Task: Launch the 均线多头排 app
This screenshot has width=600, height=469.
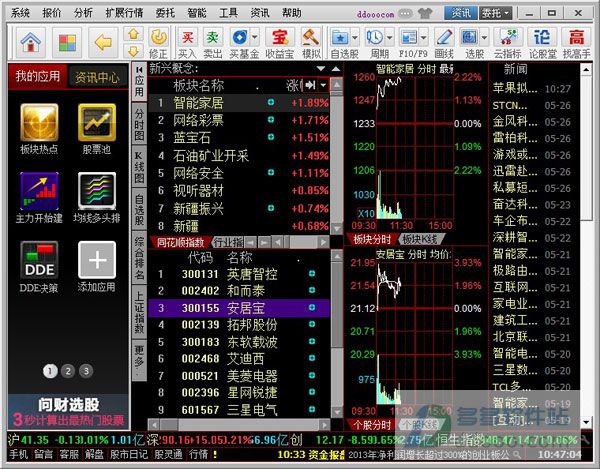Action: click(97, 191)
